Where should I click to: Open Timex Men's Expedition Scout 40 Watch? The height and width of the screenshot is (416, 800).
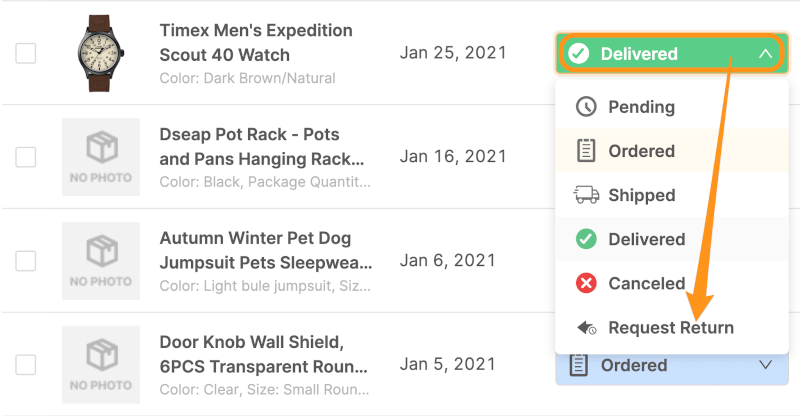coord(256,42)
